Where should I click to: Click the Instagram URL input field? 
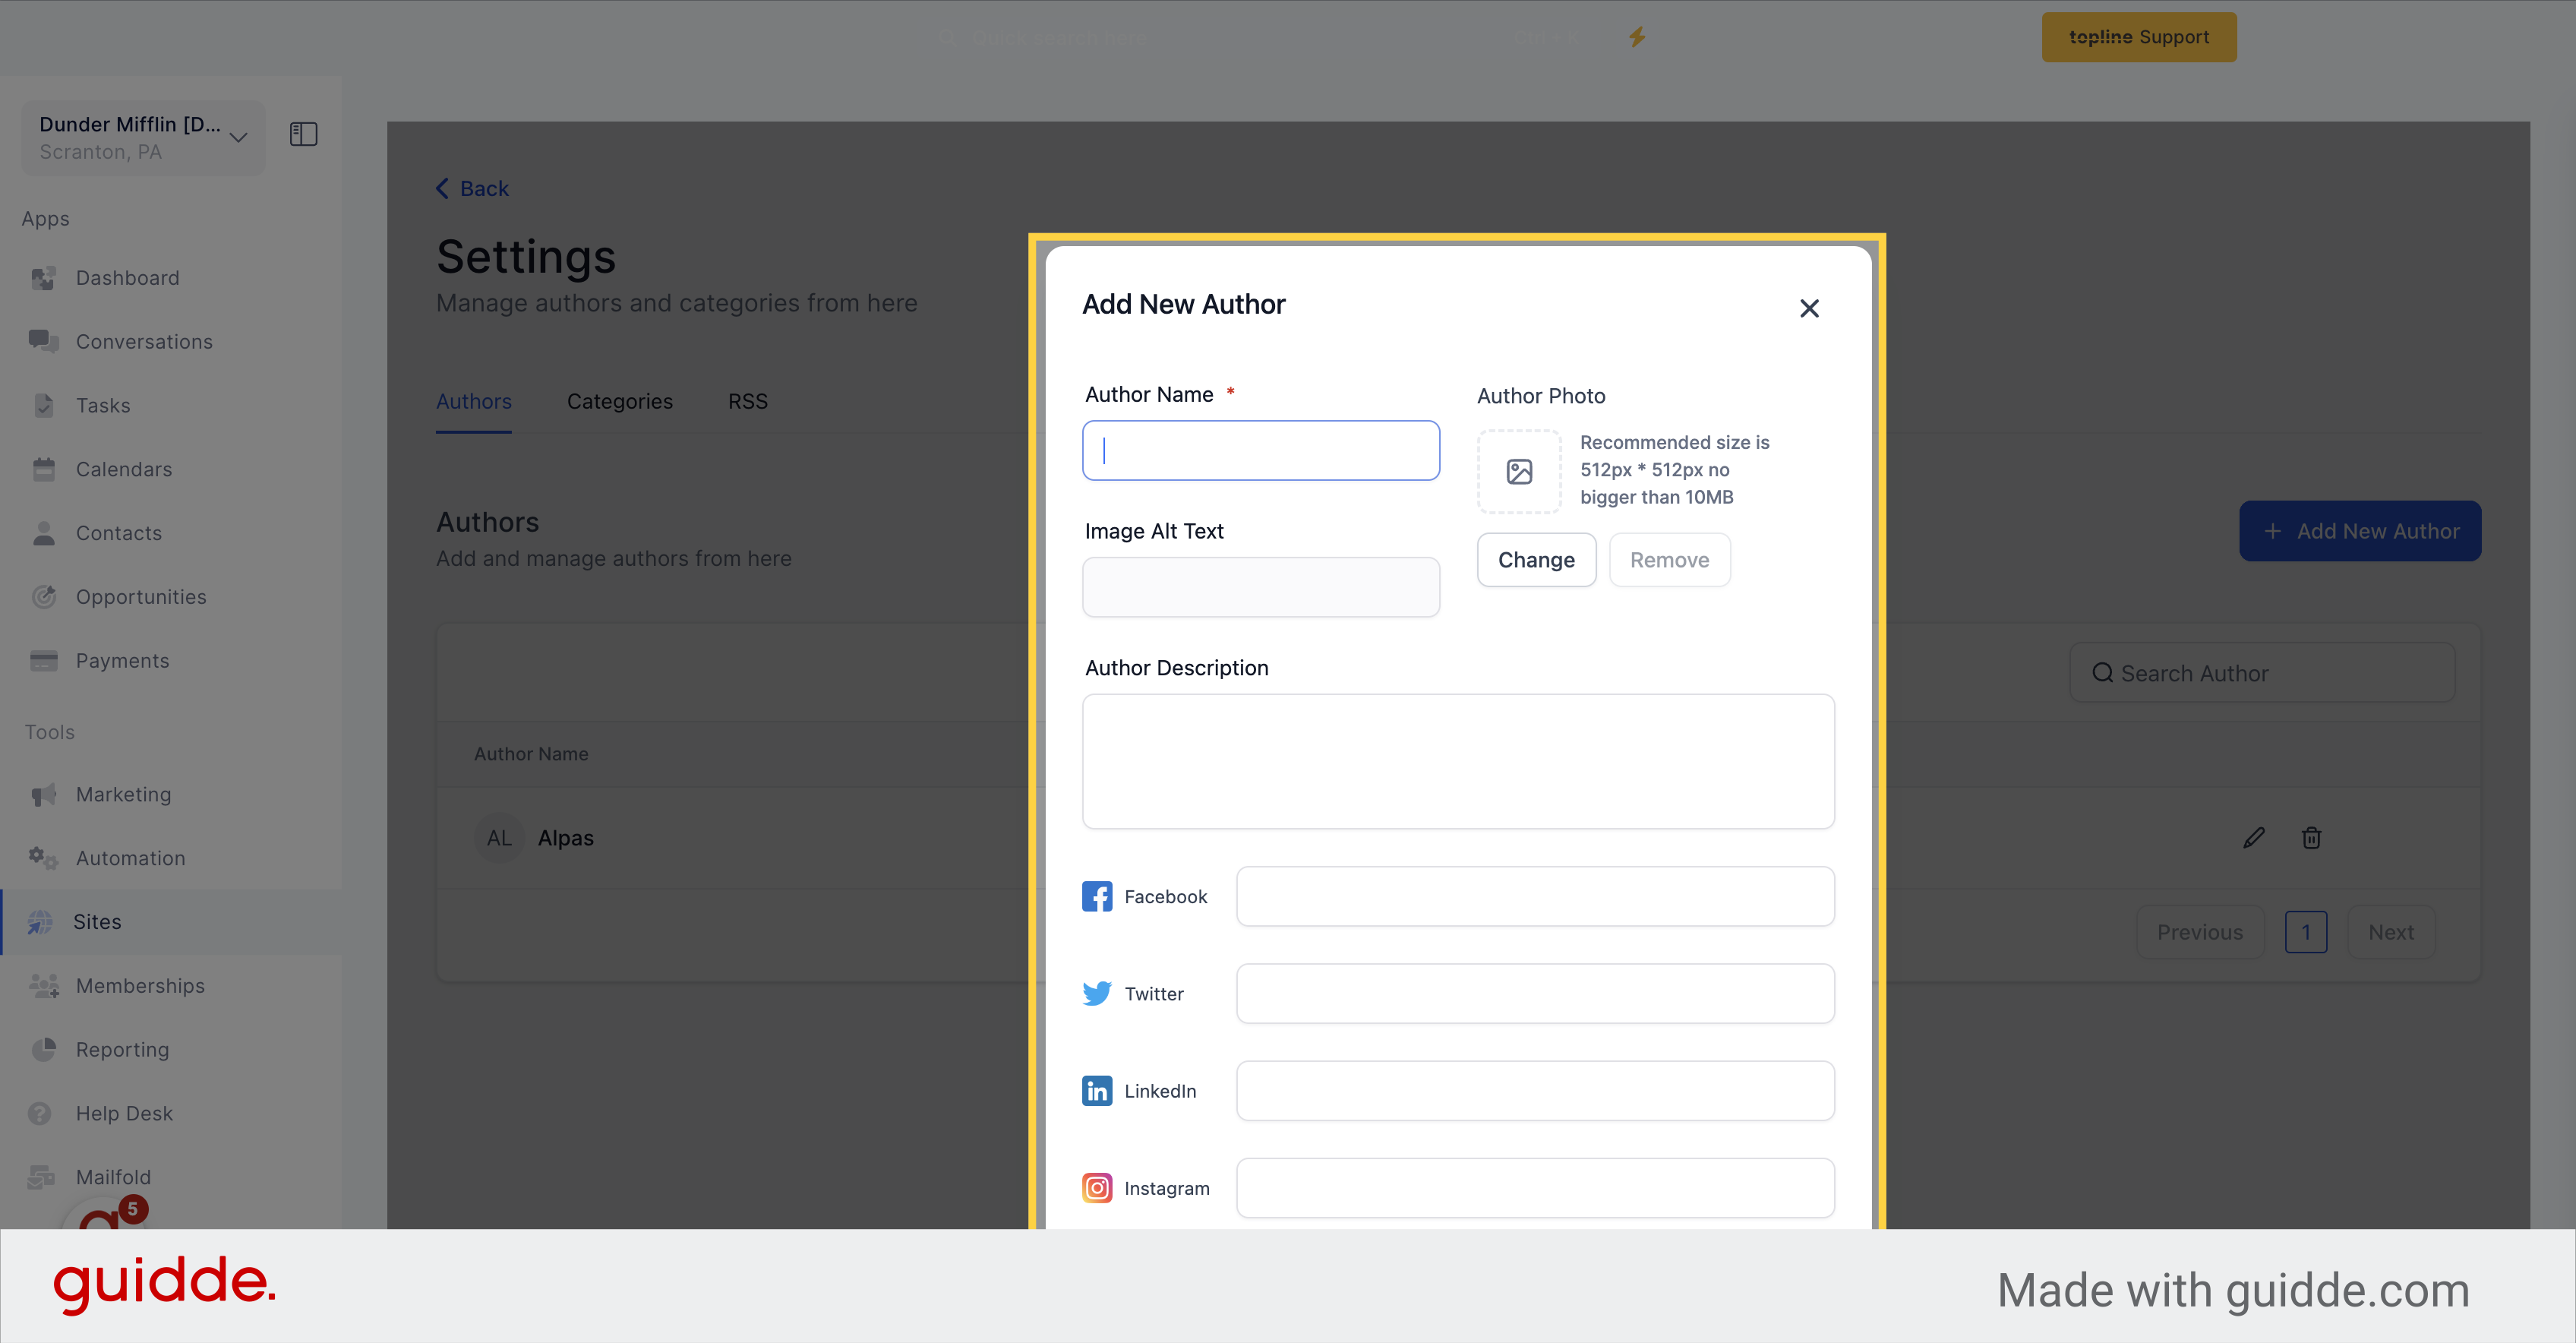coord(1535,1187)
